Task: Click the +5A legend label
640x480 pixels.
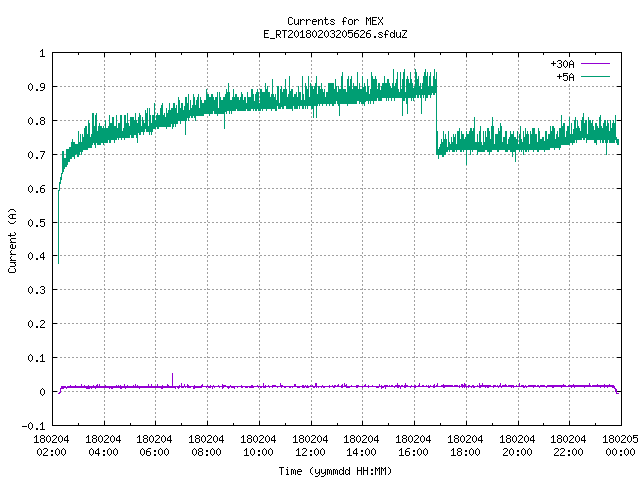Action: (x=565, y=77)
